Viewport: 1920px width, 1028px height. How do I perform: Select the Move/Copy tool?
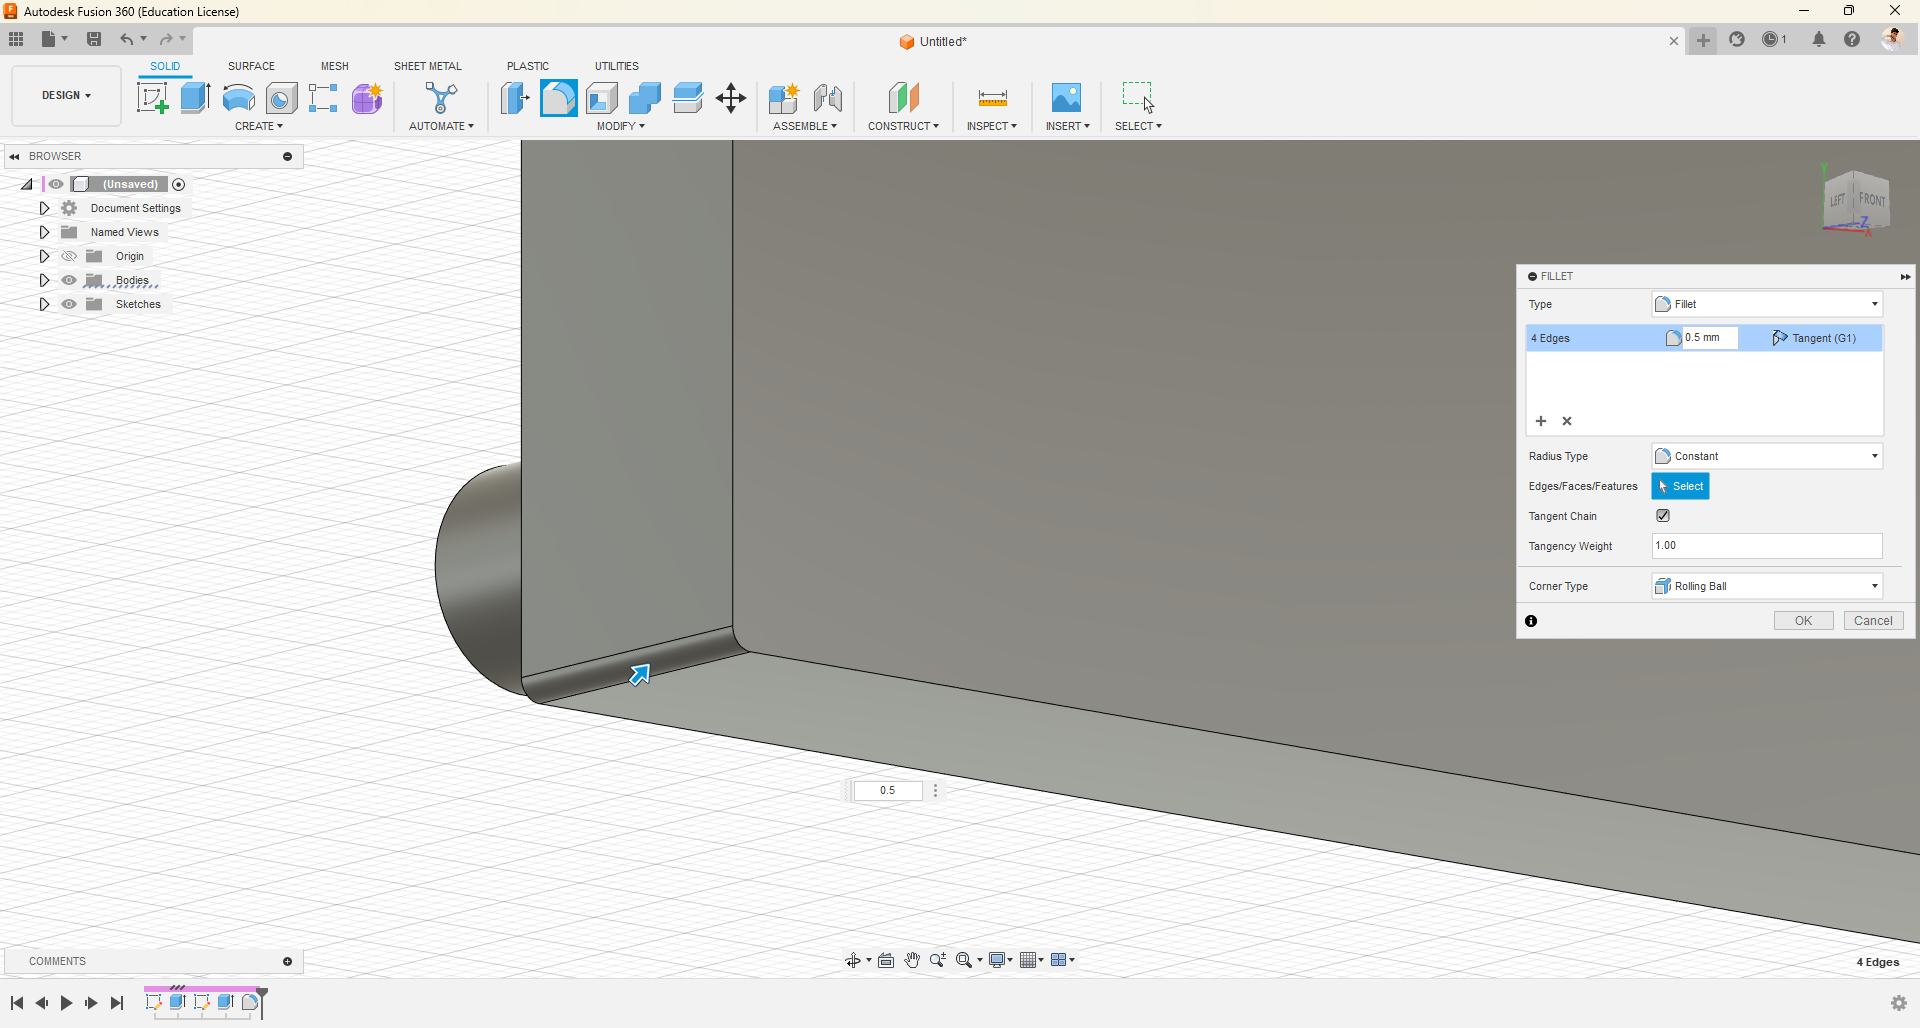[731, 98]
